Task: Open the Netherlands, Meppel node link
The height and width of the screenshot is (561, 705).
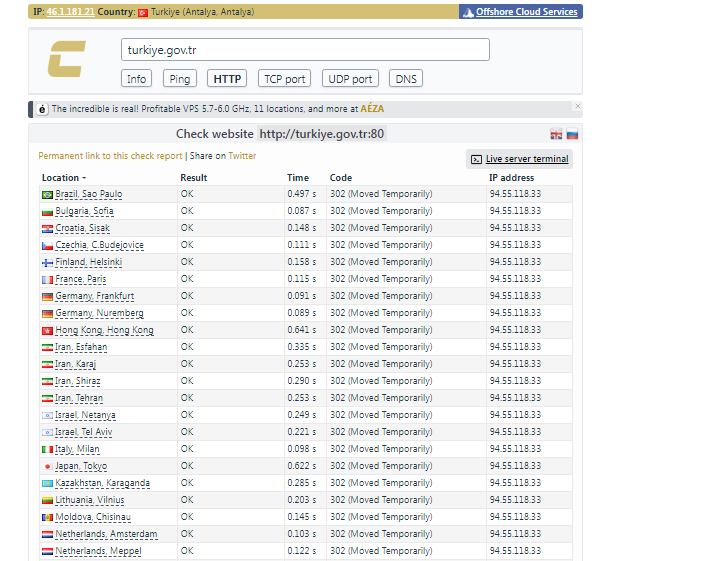Action: (x=98, y=551)
